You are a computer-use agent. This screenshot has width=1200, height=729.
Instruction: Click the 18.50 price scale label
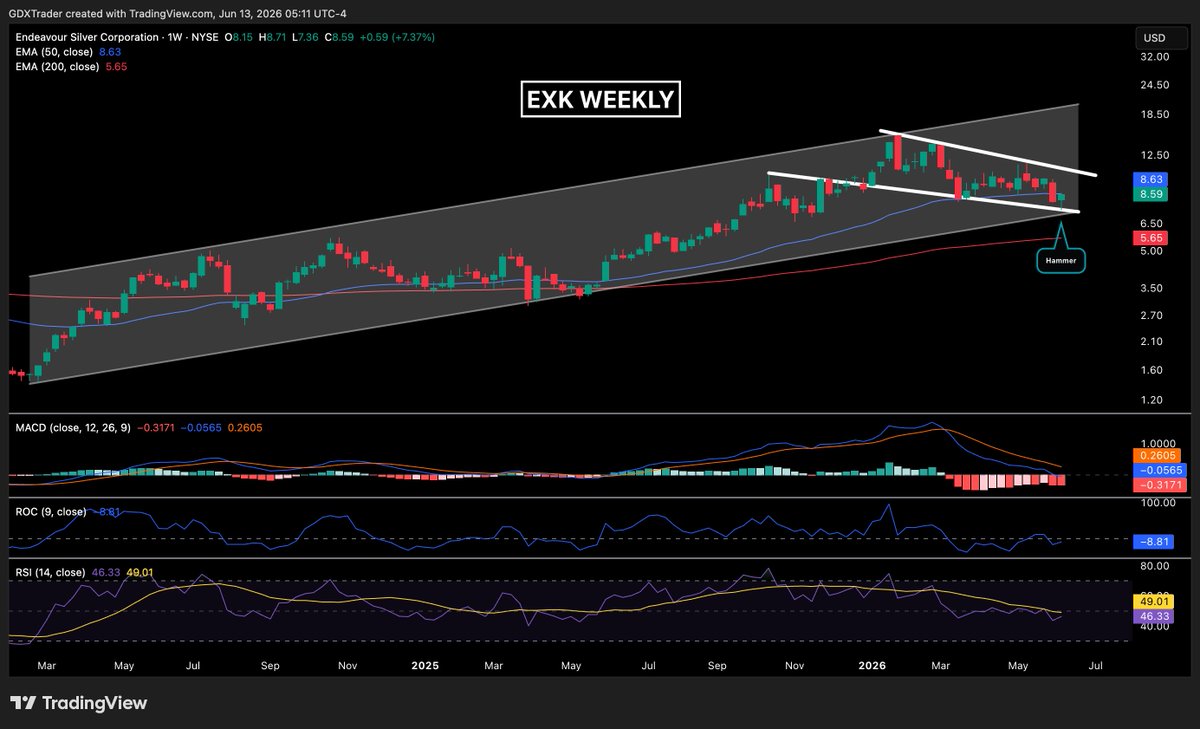1155,115
